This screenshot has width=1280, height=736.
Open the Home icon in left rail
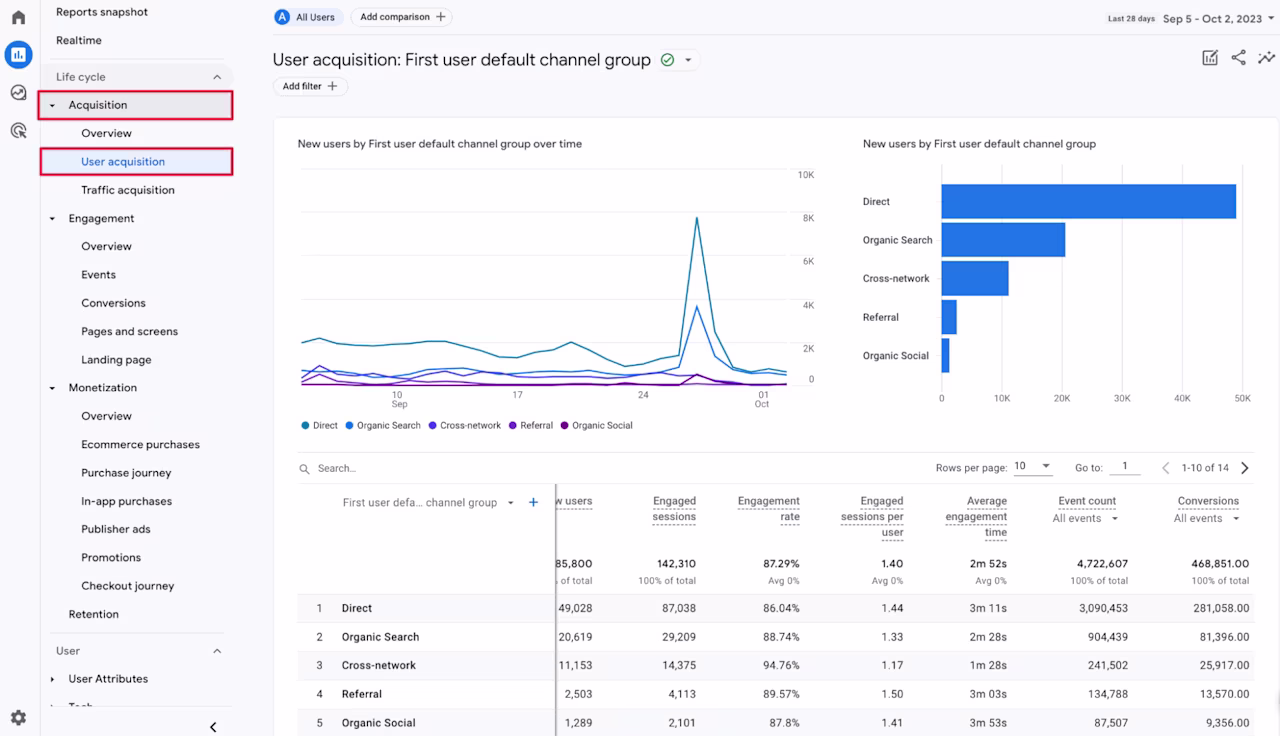click(x=18, y=17)
